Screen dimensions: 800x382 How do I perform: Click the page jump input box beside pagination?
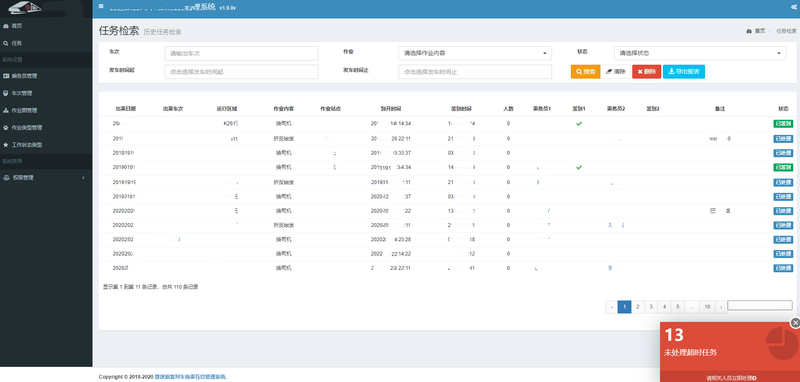coord(760,305)
